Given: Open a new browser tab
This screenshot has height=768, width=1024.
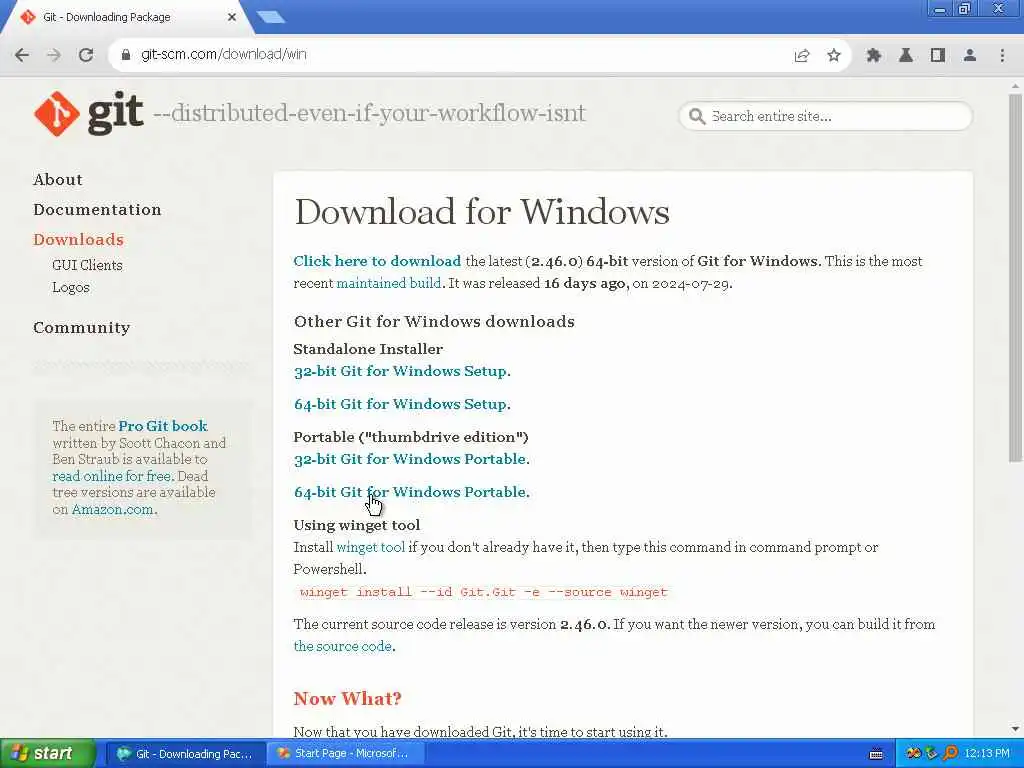Looking at the screenshot, I should [x=271, y=17].
